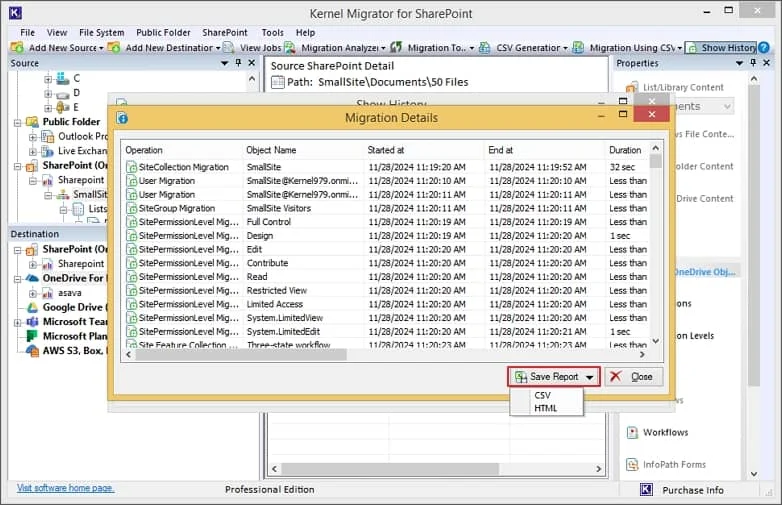Click the Migration Analyzer toolbar icon
Viewport: 782px width, 505px height.
(x=290, y=47)
